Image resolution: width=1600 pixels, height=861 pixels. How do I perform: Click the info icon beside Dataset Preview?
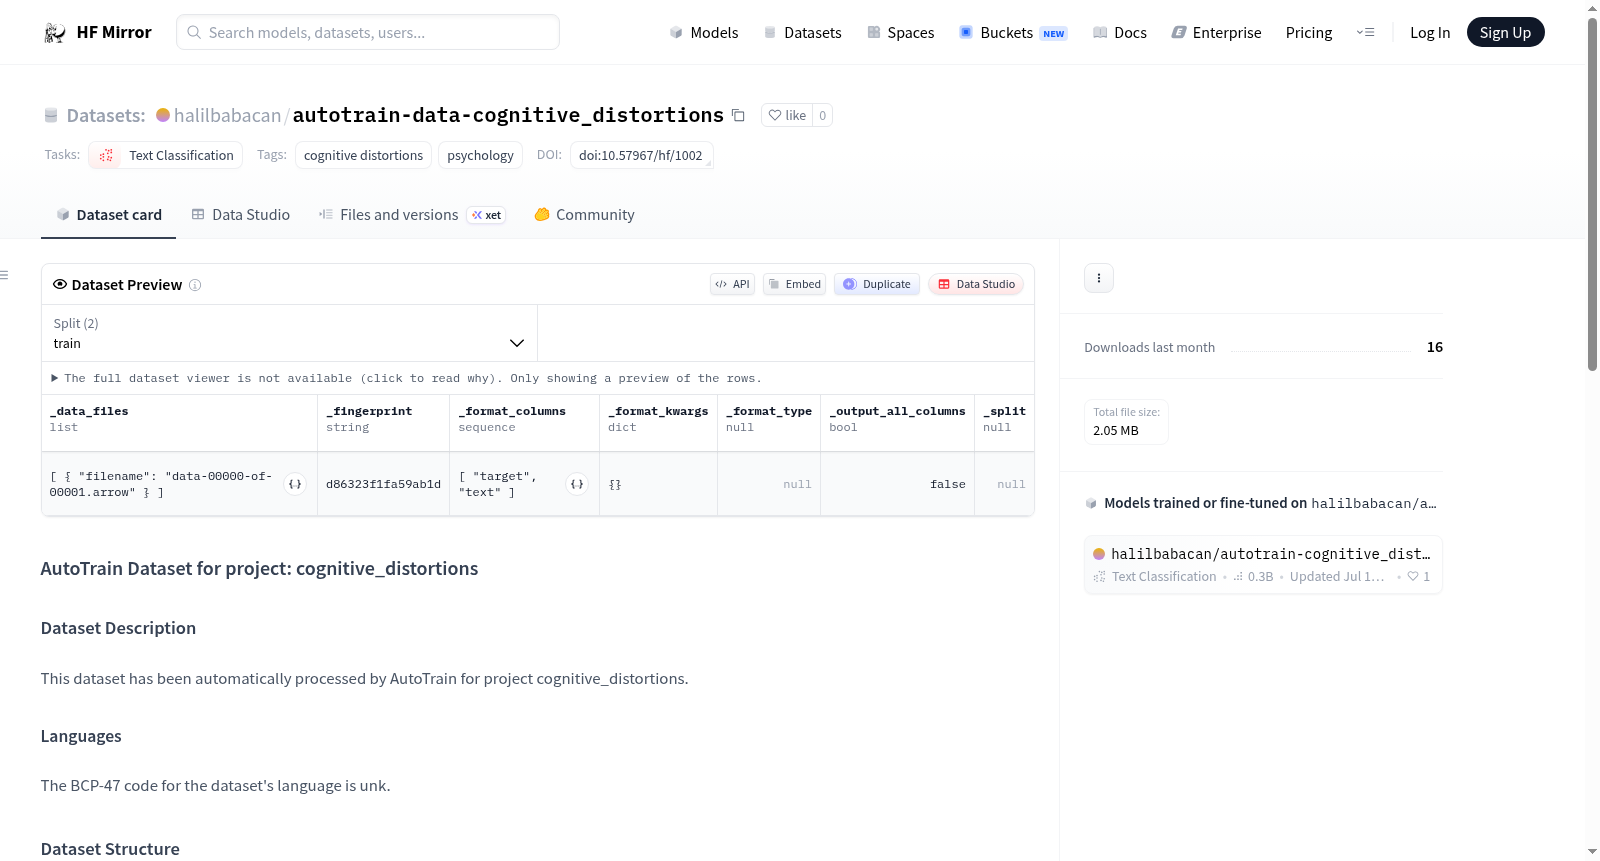(195, 285)
